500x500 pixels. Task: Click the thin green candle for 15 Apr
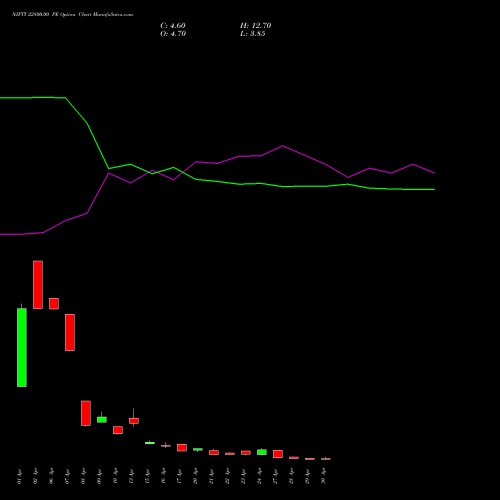pyautogui.click(x=150, y=443)
